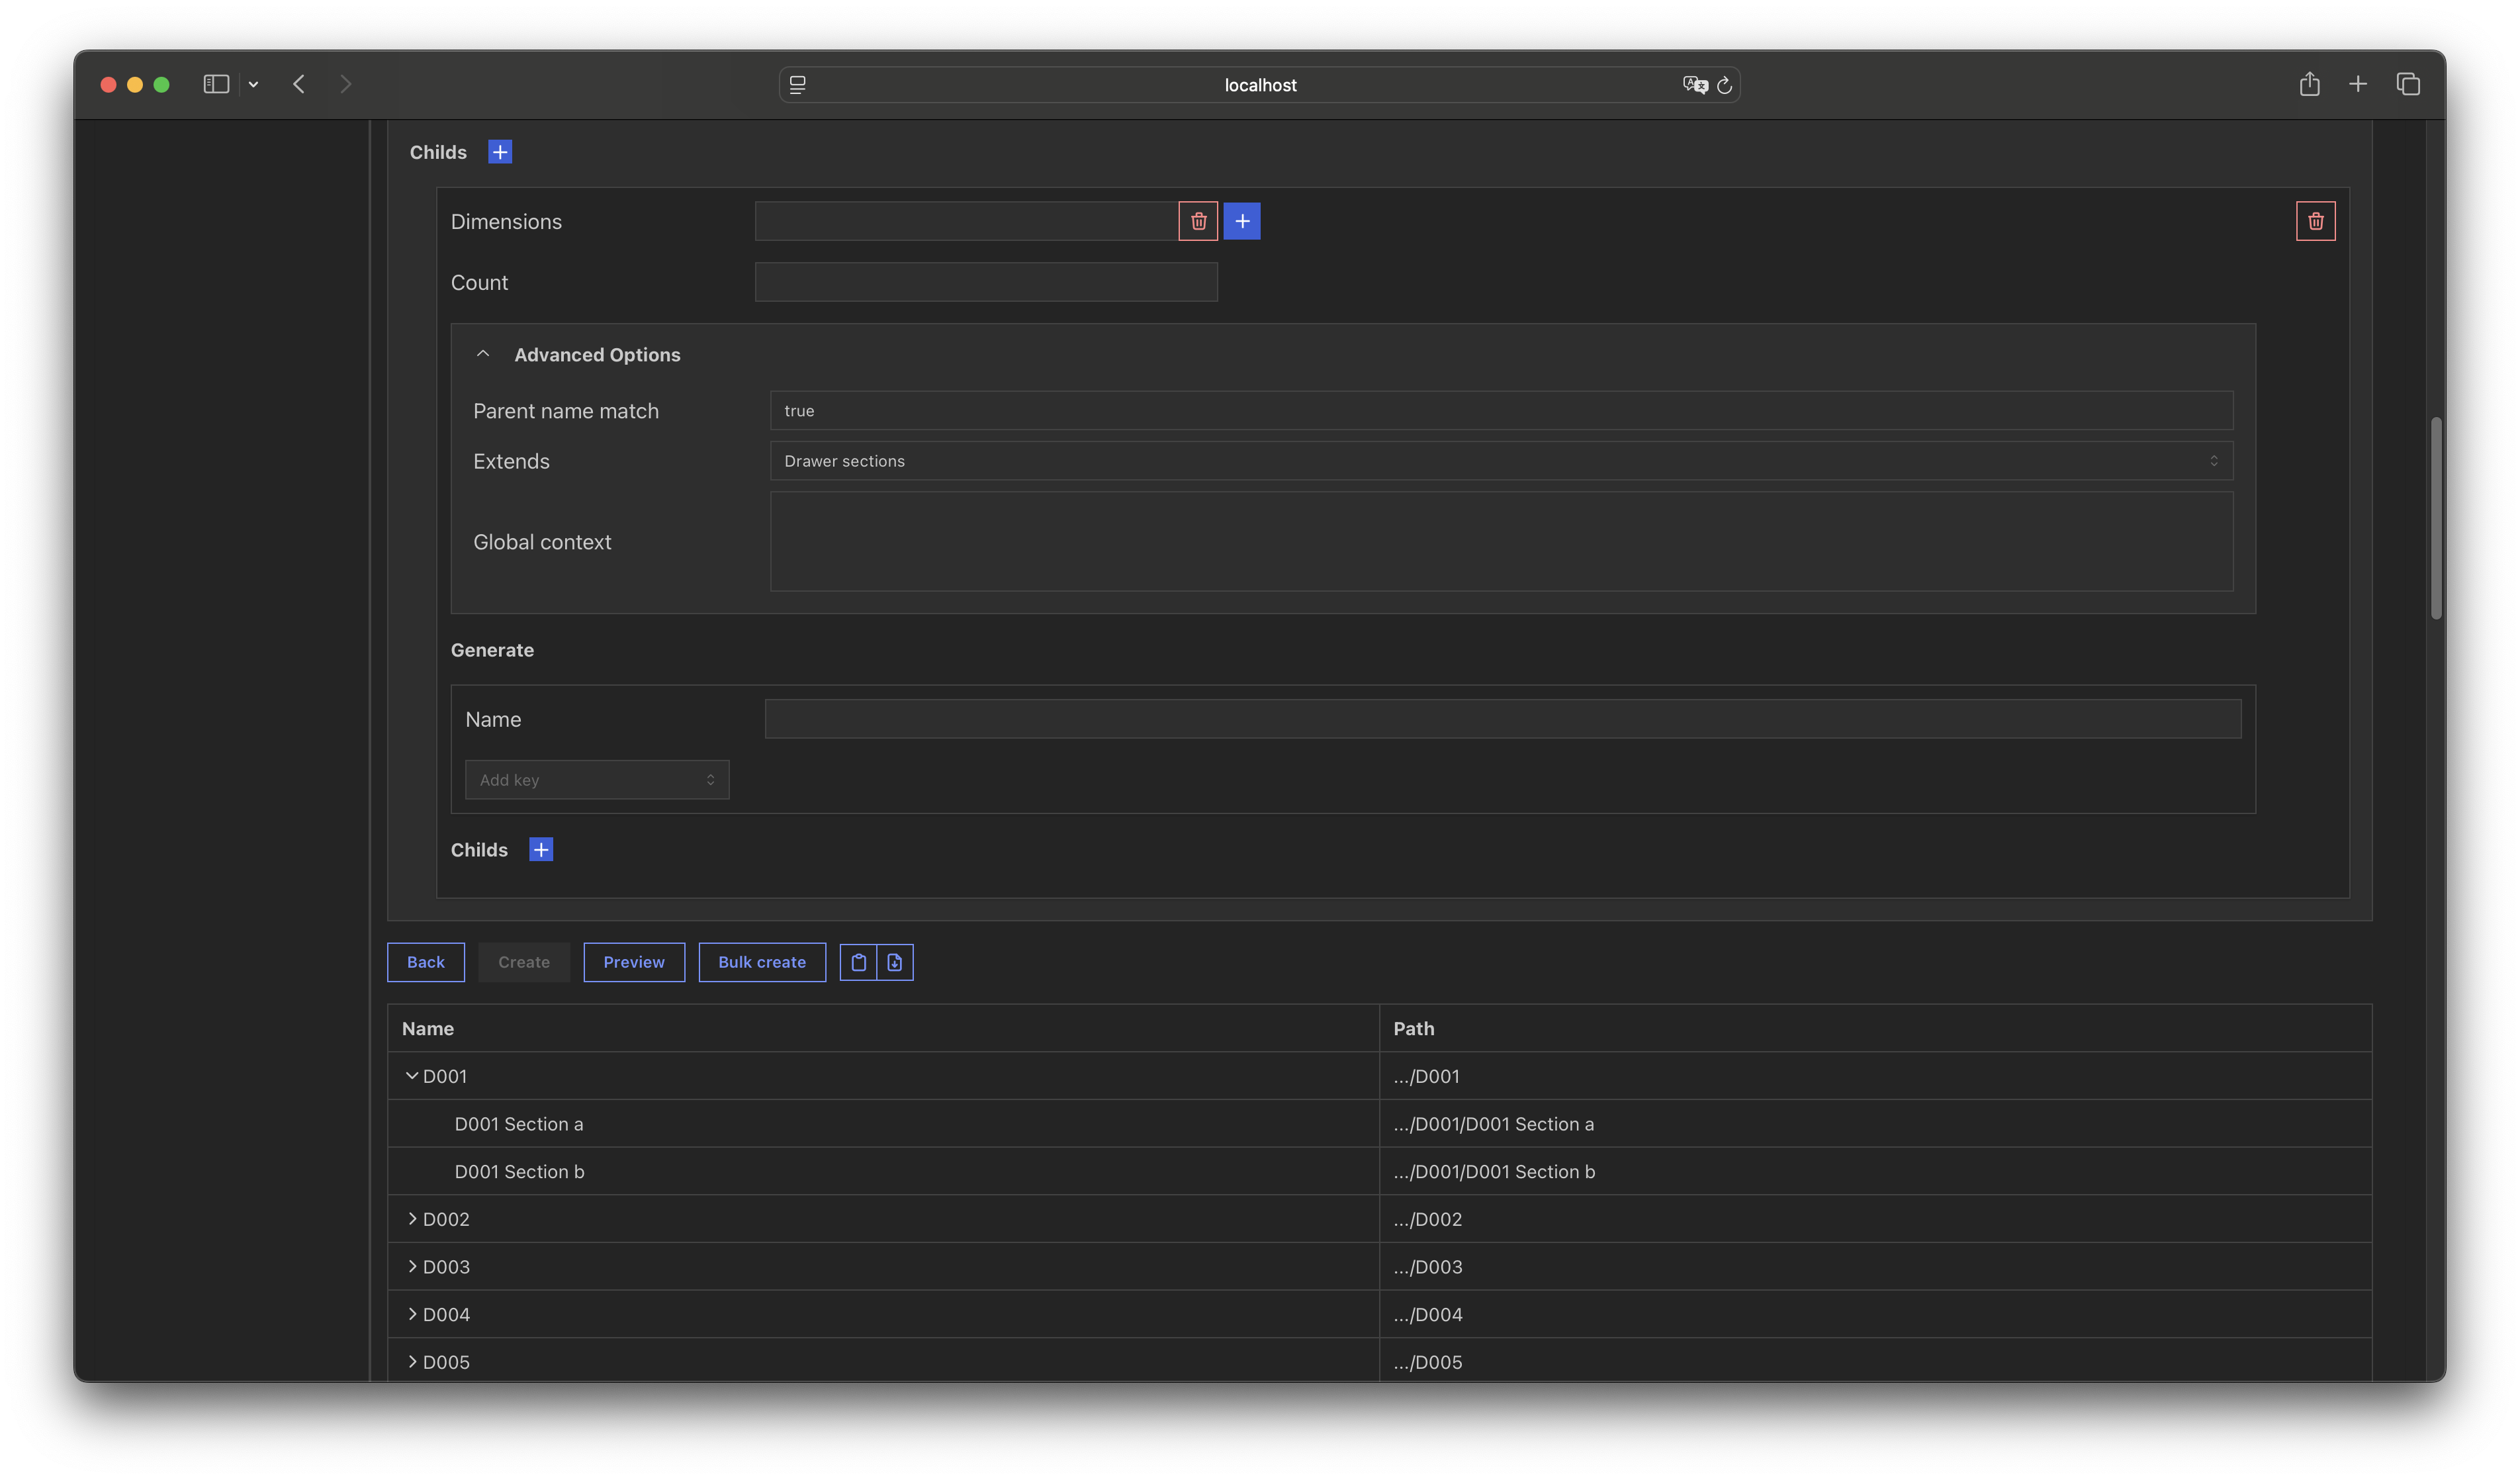
Task: Click the file import icon button
Action: [x=895, y=962]
